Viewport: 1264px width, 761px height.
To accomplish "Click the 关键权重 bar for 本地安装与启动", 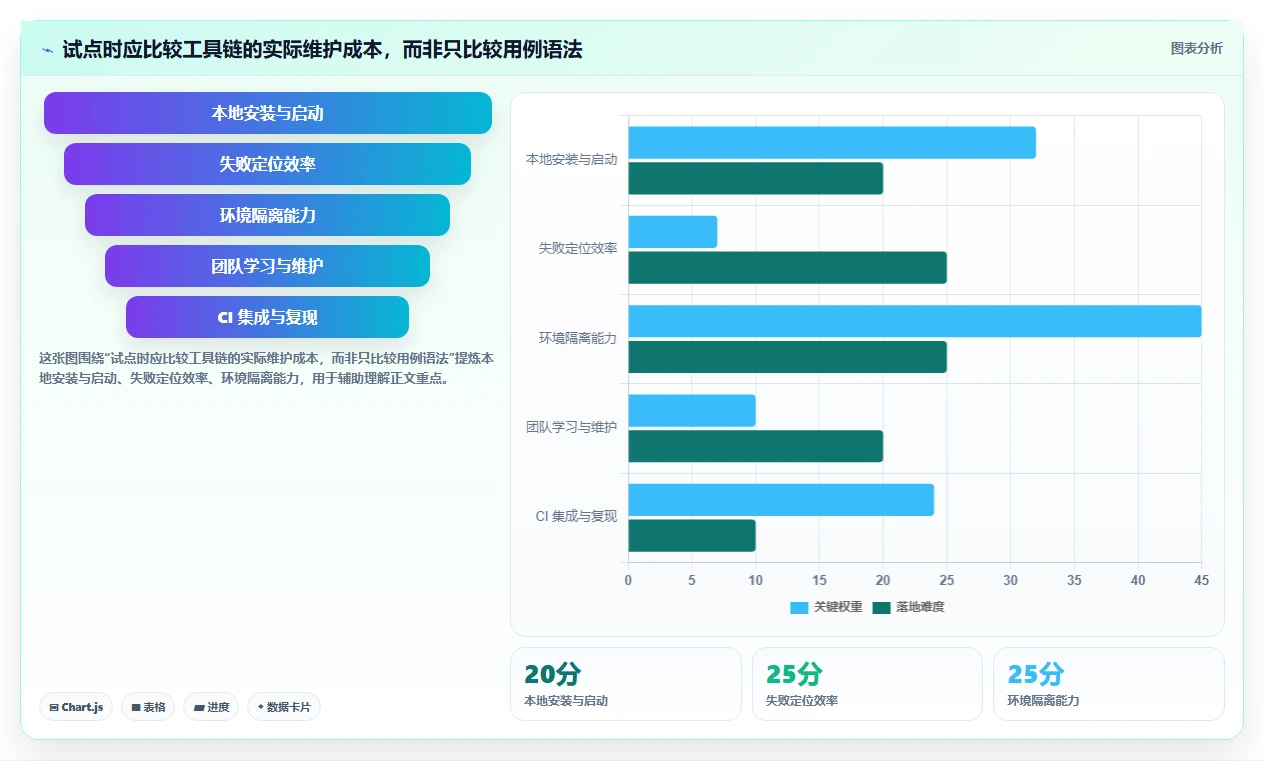I will click(x=832, y=142).
